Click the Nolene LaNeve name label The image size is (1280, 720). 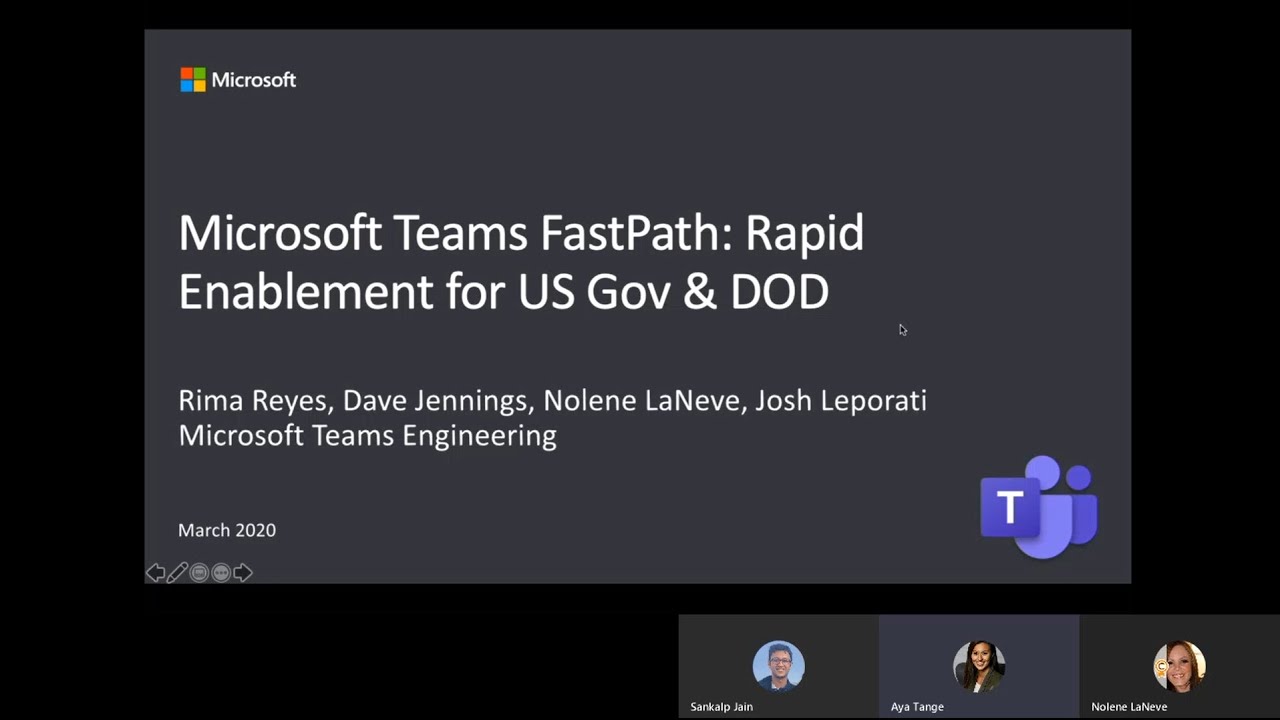pos(1129,707)
